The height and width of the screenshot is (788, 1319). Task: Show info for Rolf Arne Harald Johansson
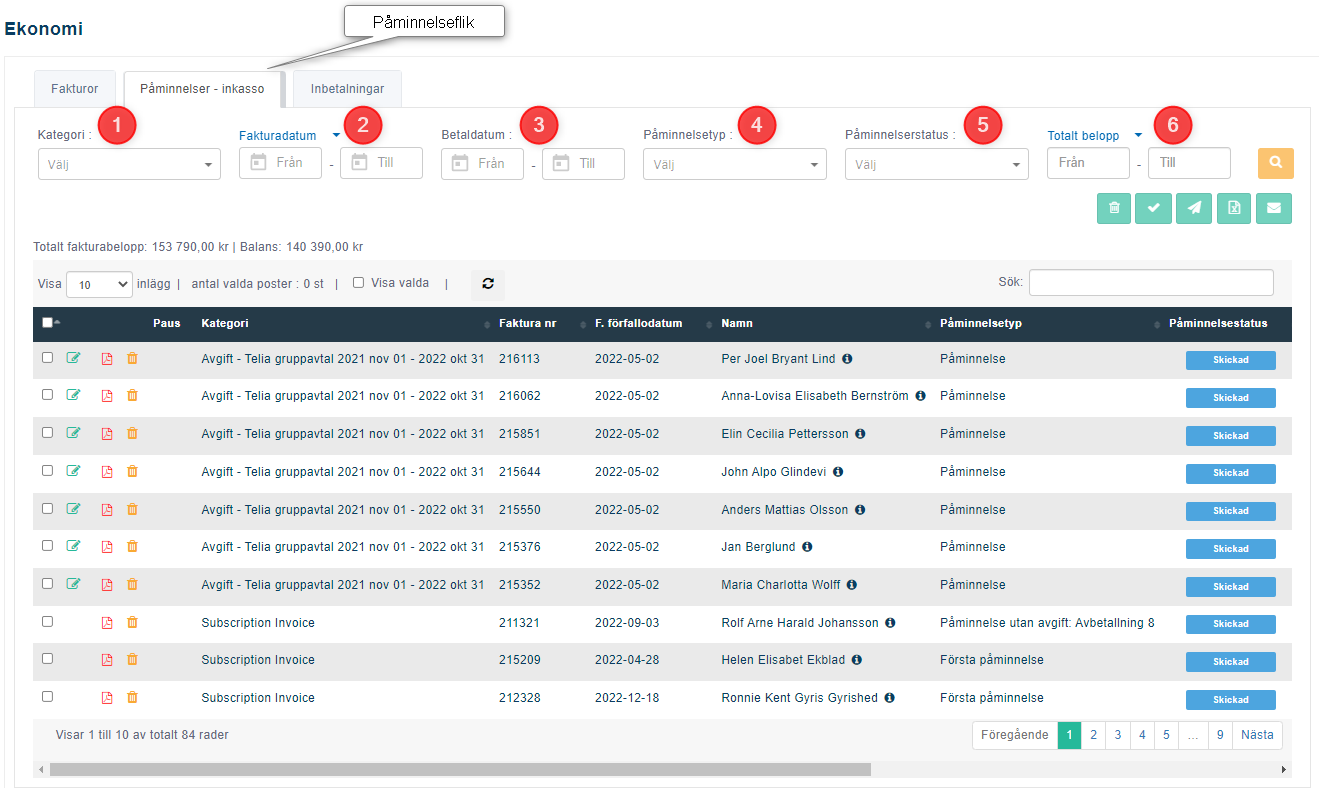pyautogui.click(x=890, y=622)
